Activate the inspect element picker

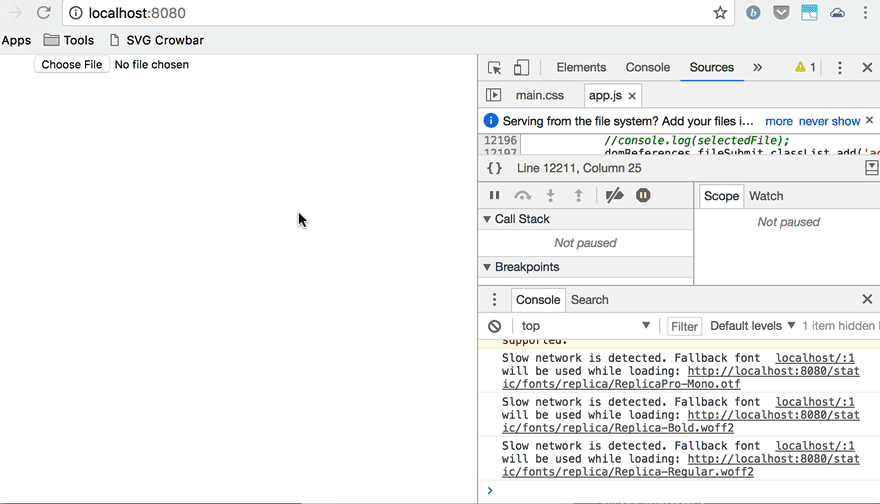(494, 68)
